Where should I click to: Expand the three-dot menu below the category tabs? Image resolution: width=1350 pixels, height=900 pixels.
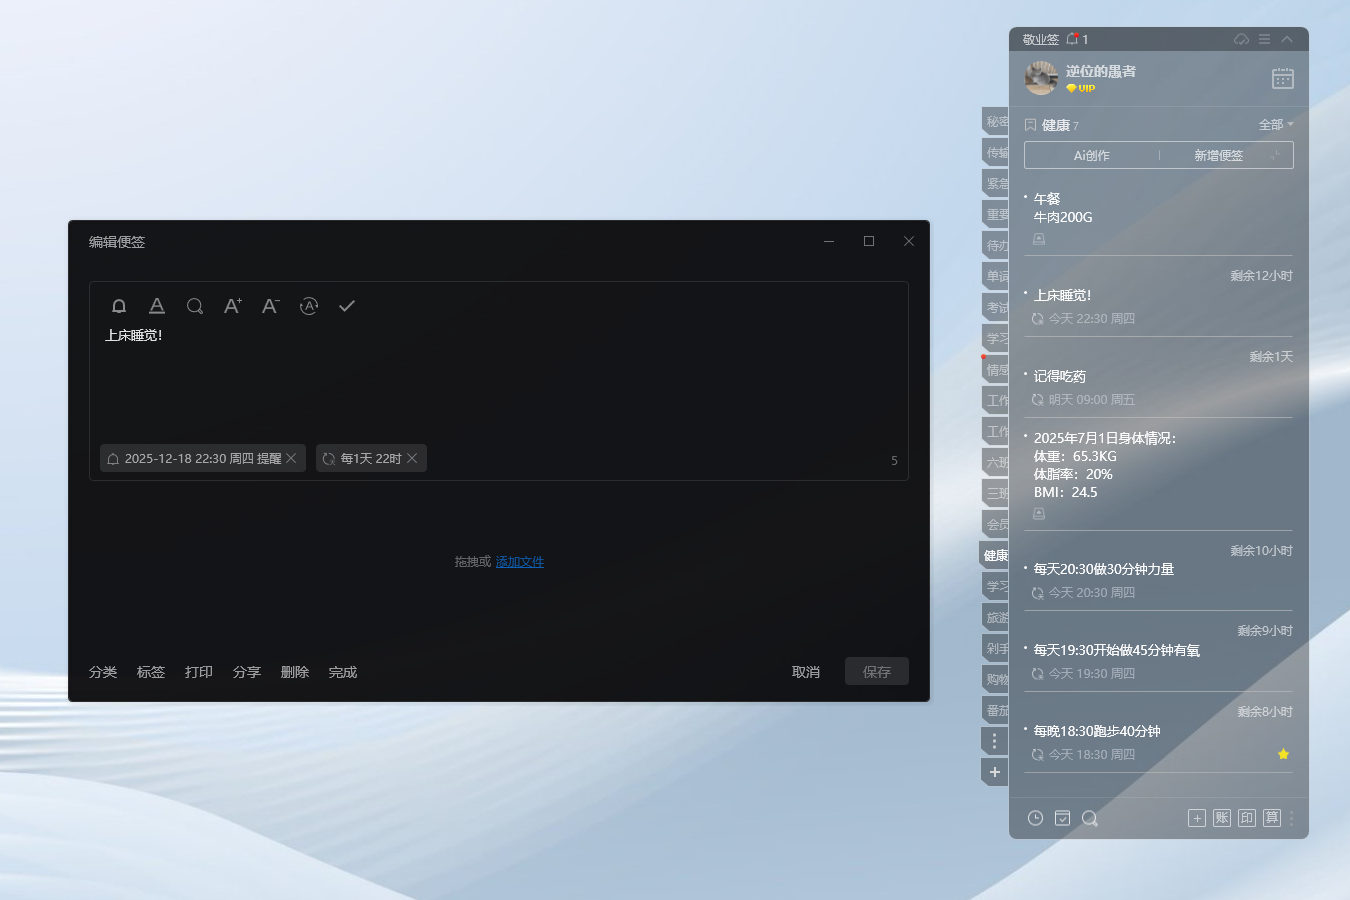click(994, 740)
